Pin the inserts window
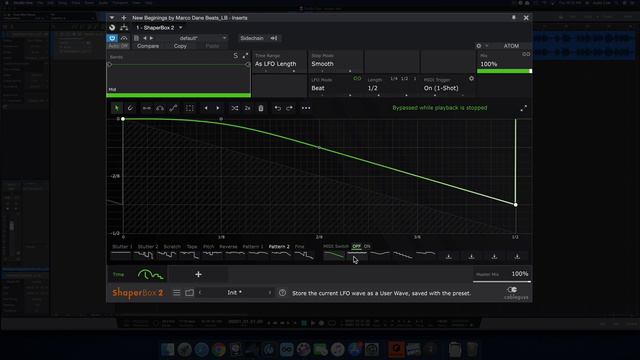The width and height of the screenshot is (640, 360). (x=514, y=18)
